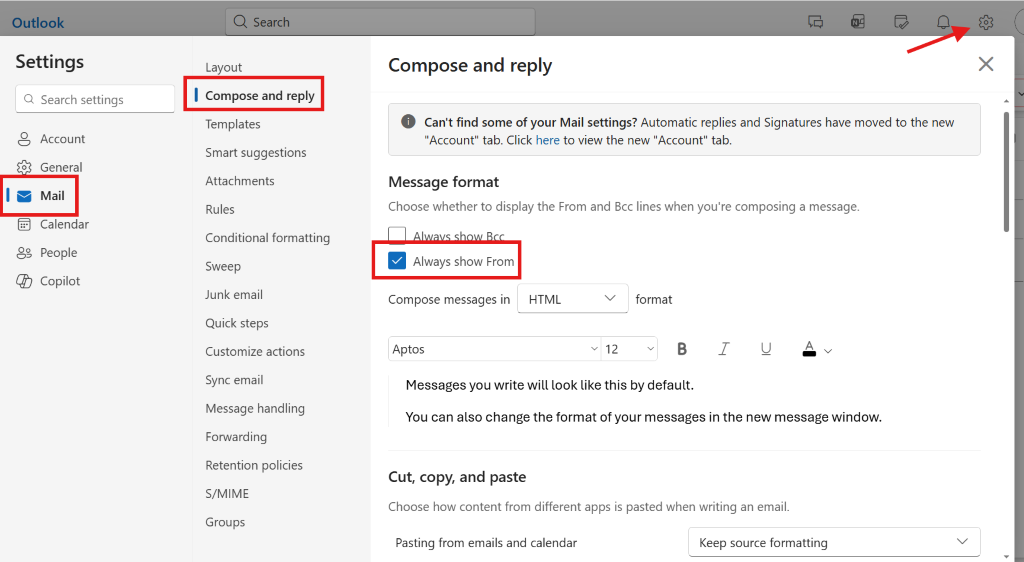
Task: Apply the font color A icon
Action: tap(809, 349)
